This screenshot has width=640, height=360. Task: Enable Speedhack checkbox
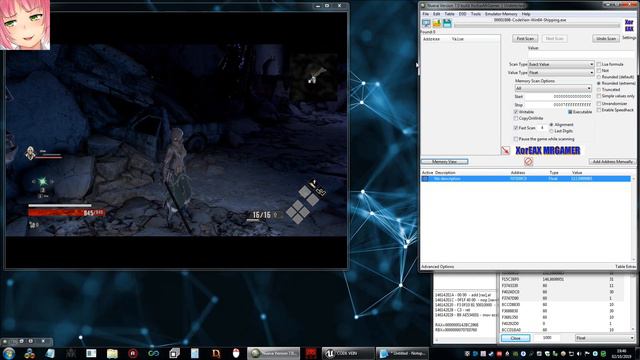(599, 110)
